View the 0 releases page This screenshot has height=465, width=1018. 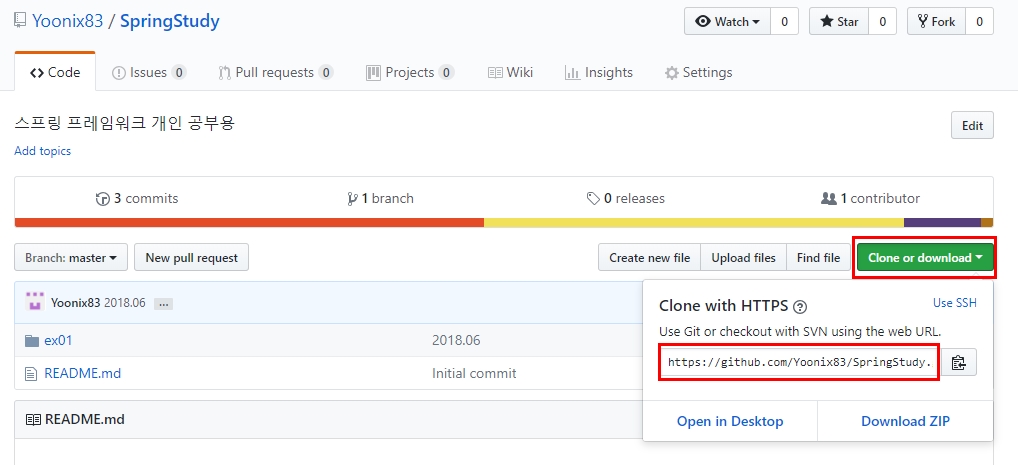pyautogui.click(x=625, y=198)
